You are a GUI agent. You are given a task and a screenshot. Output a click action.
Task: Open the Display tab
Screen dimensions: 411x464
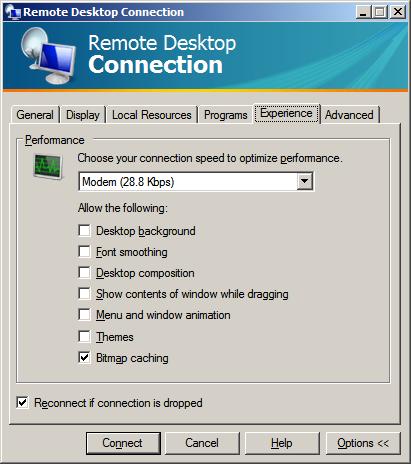click(83, 115)
